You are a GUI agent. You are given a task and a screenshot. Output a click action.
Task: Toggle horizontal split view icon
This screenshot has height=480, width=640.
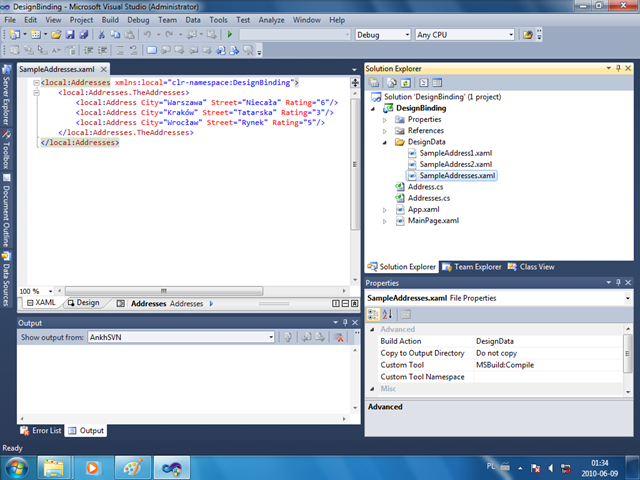point(345,303)
